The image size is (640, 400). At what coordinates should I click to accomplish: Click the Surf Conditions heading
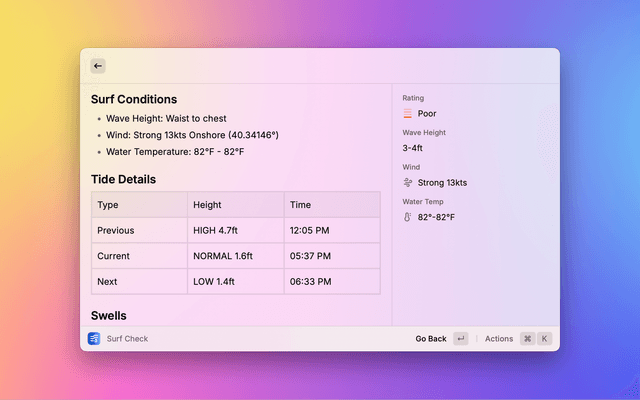134,100
